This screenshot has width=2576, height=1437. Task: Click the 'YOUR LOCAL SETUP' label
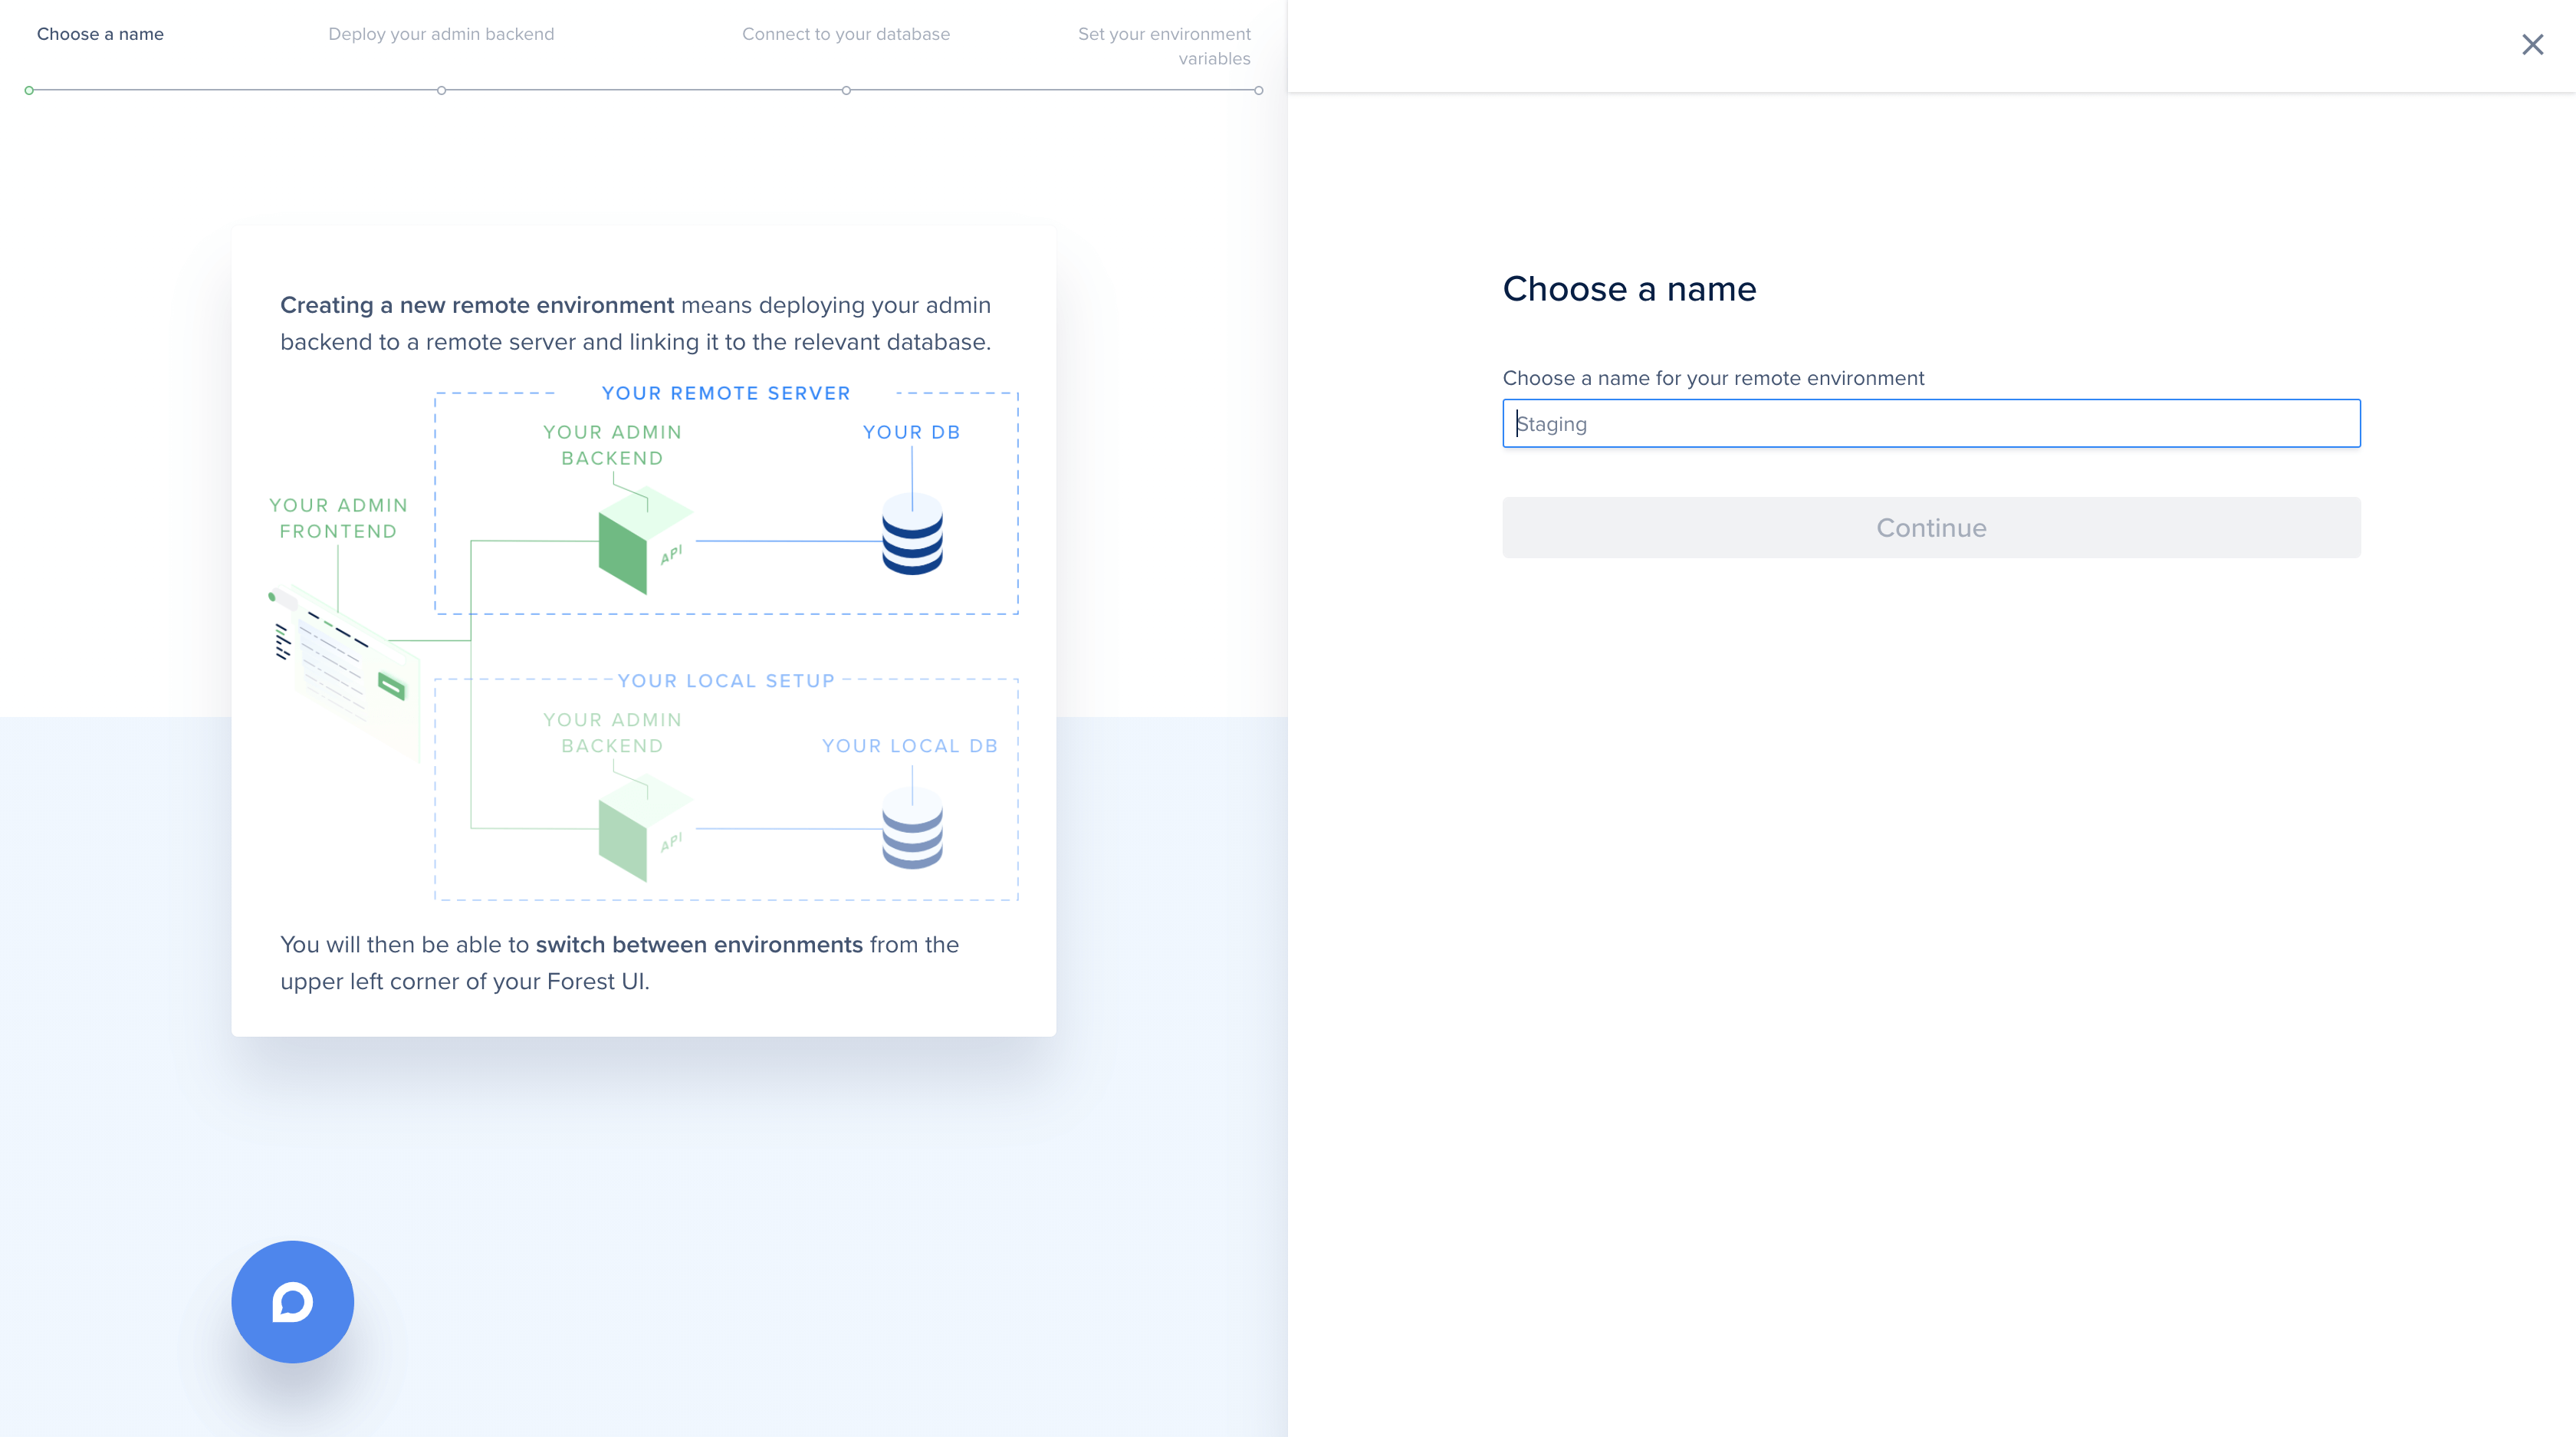coord(726,681)
